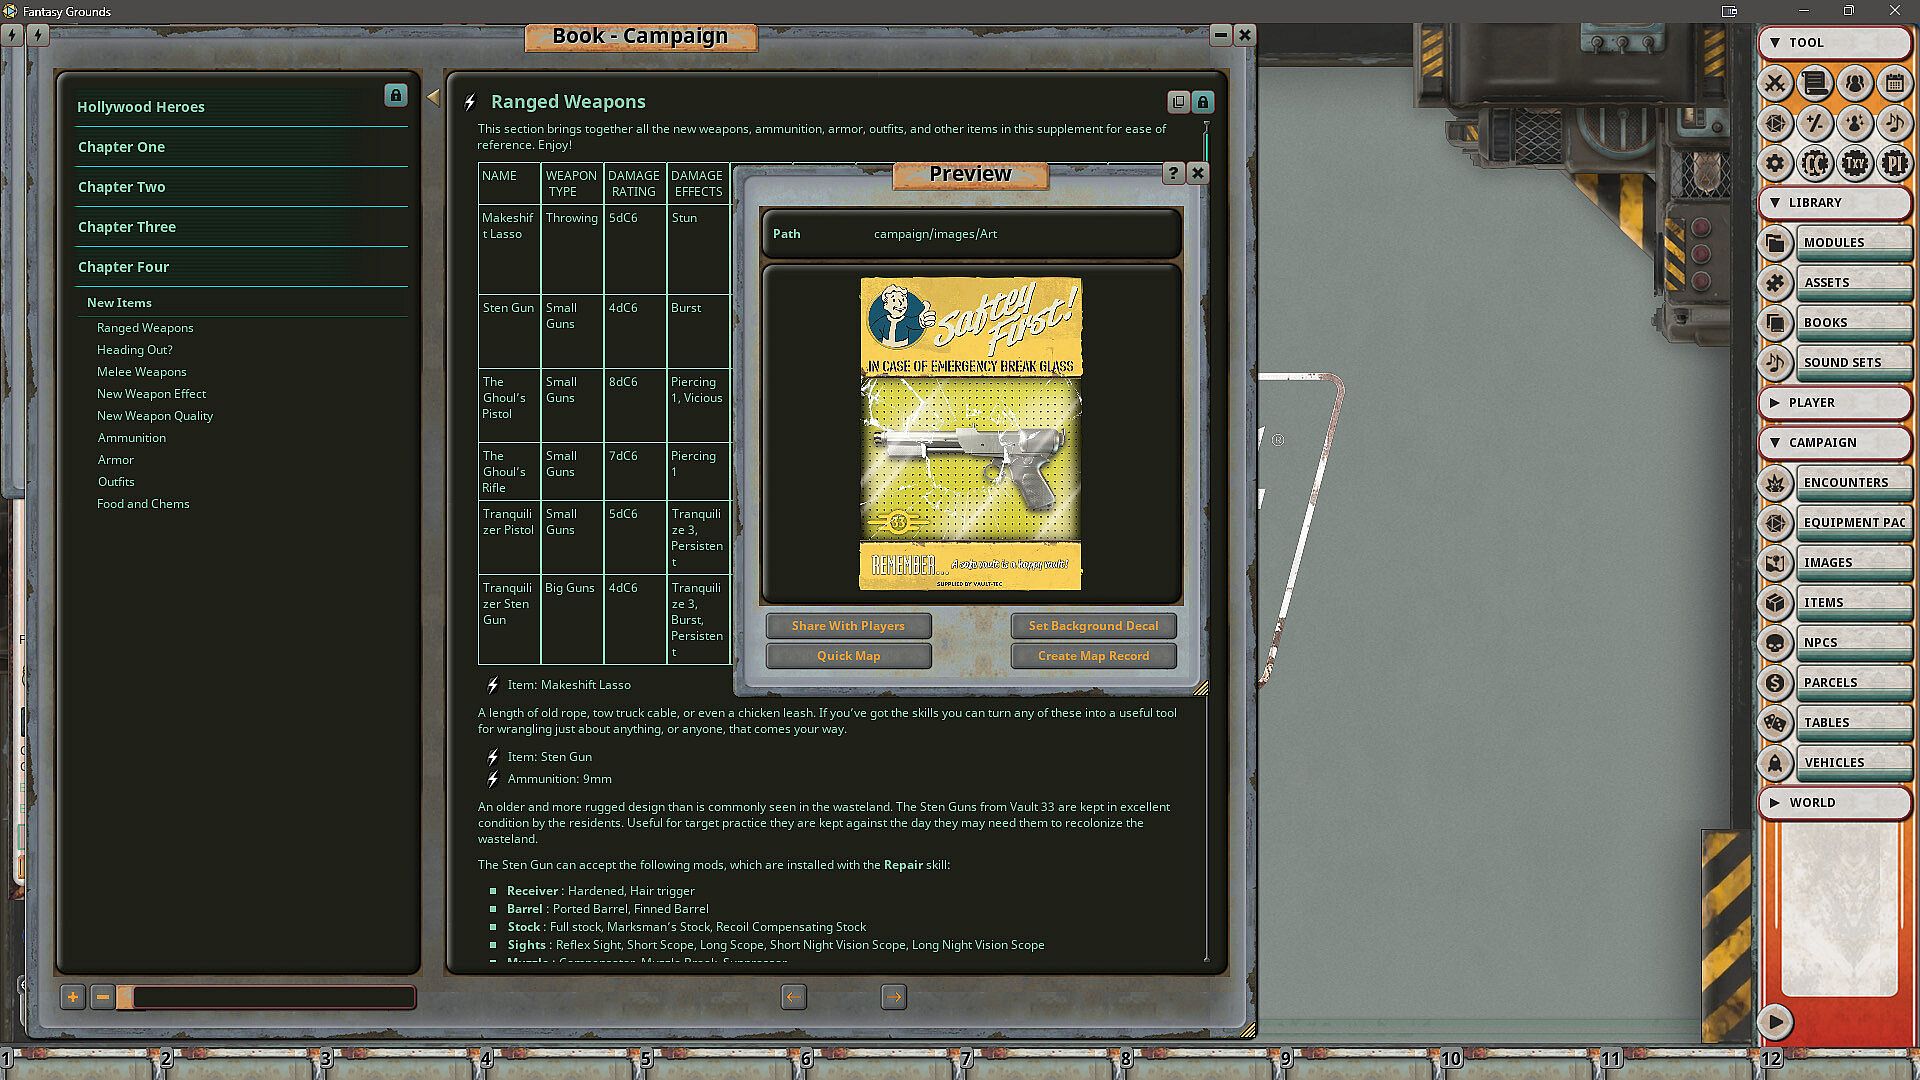Click the Share With Players button
Viewport: 1920px width, 1080px height.
[x=848, y=626]
